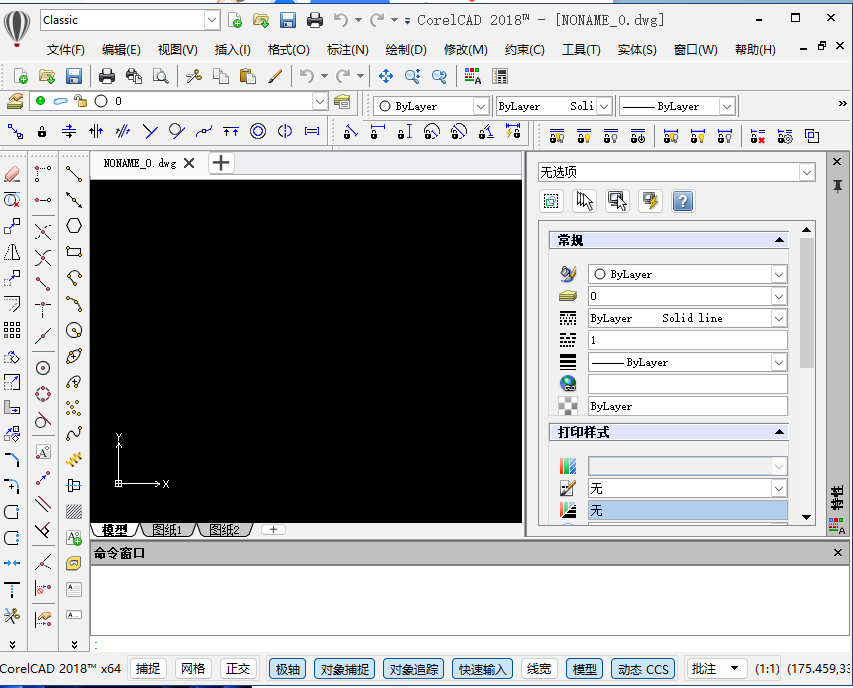Screen dimensions: 853x688
Task: Switch to the 图纸1 sheet tab
Action: pyautogui.click(x=167, y=530)
